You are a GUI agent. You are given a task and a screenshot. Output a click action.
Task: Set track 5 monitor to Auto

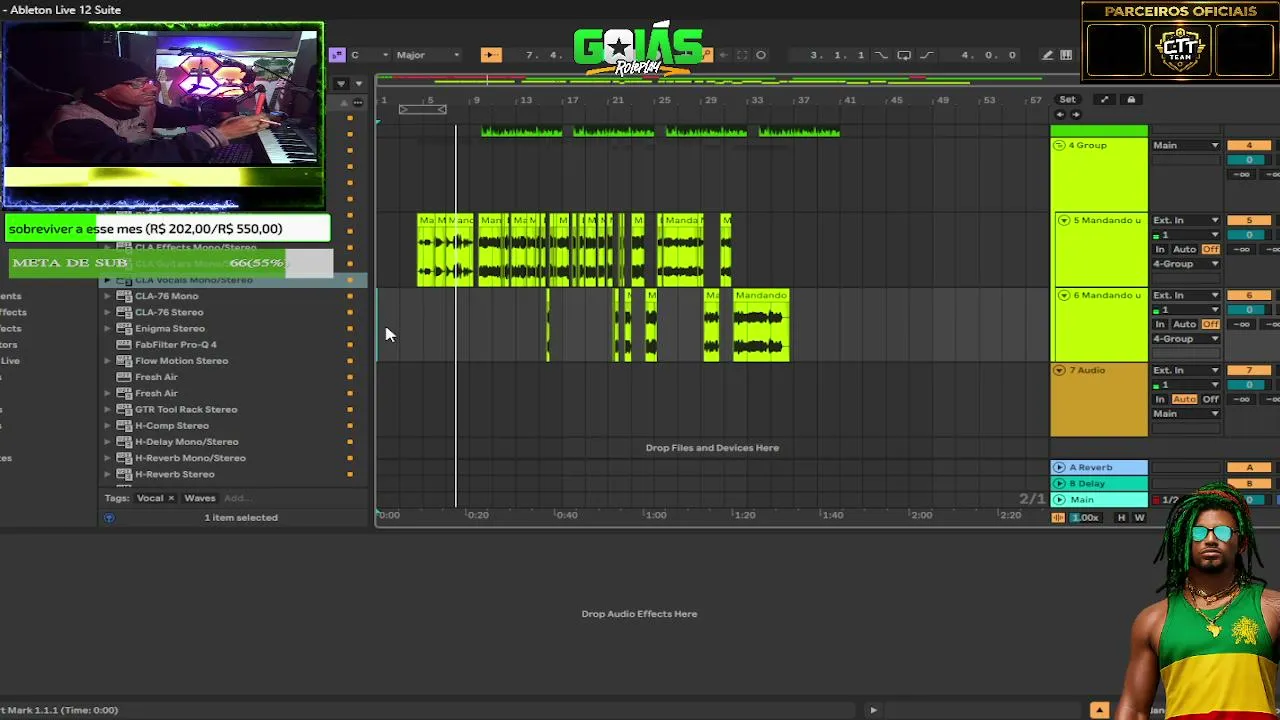coord(1184,249)
